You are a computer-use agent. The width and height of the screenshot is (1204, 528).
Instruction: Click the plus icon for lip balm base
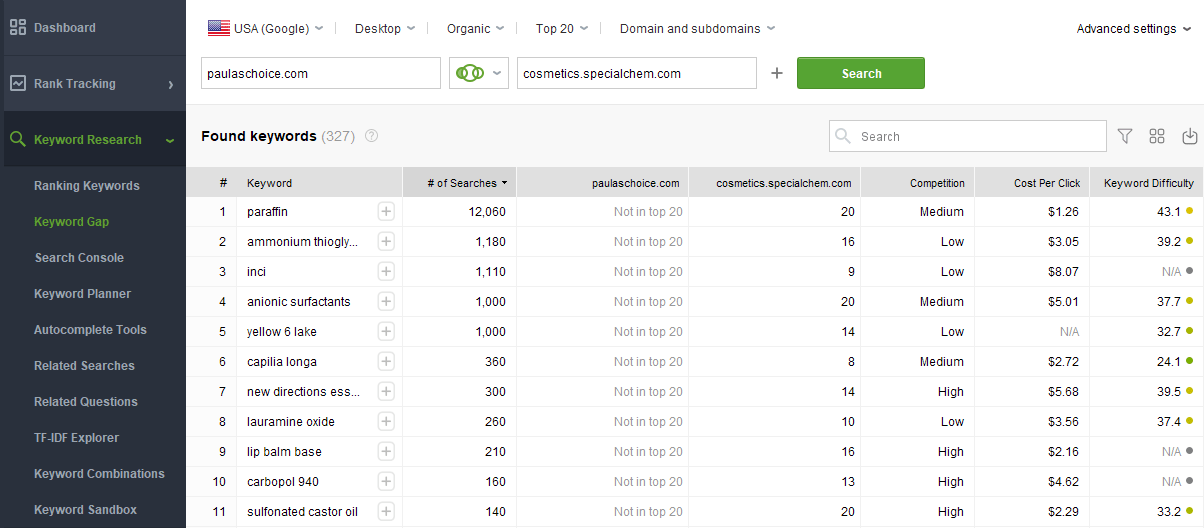tap(386, 451)
